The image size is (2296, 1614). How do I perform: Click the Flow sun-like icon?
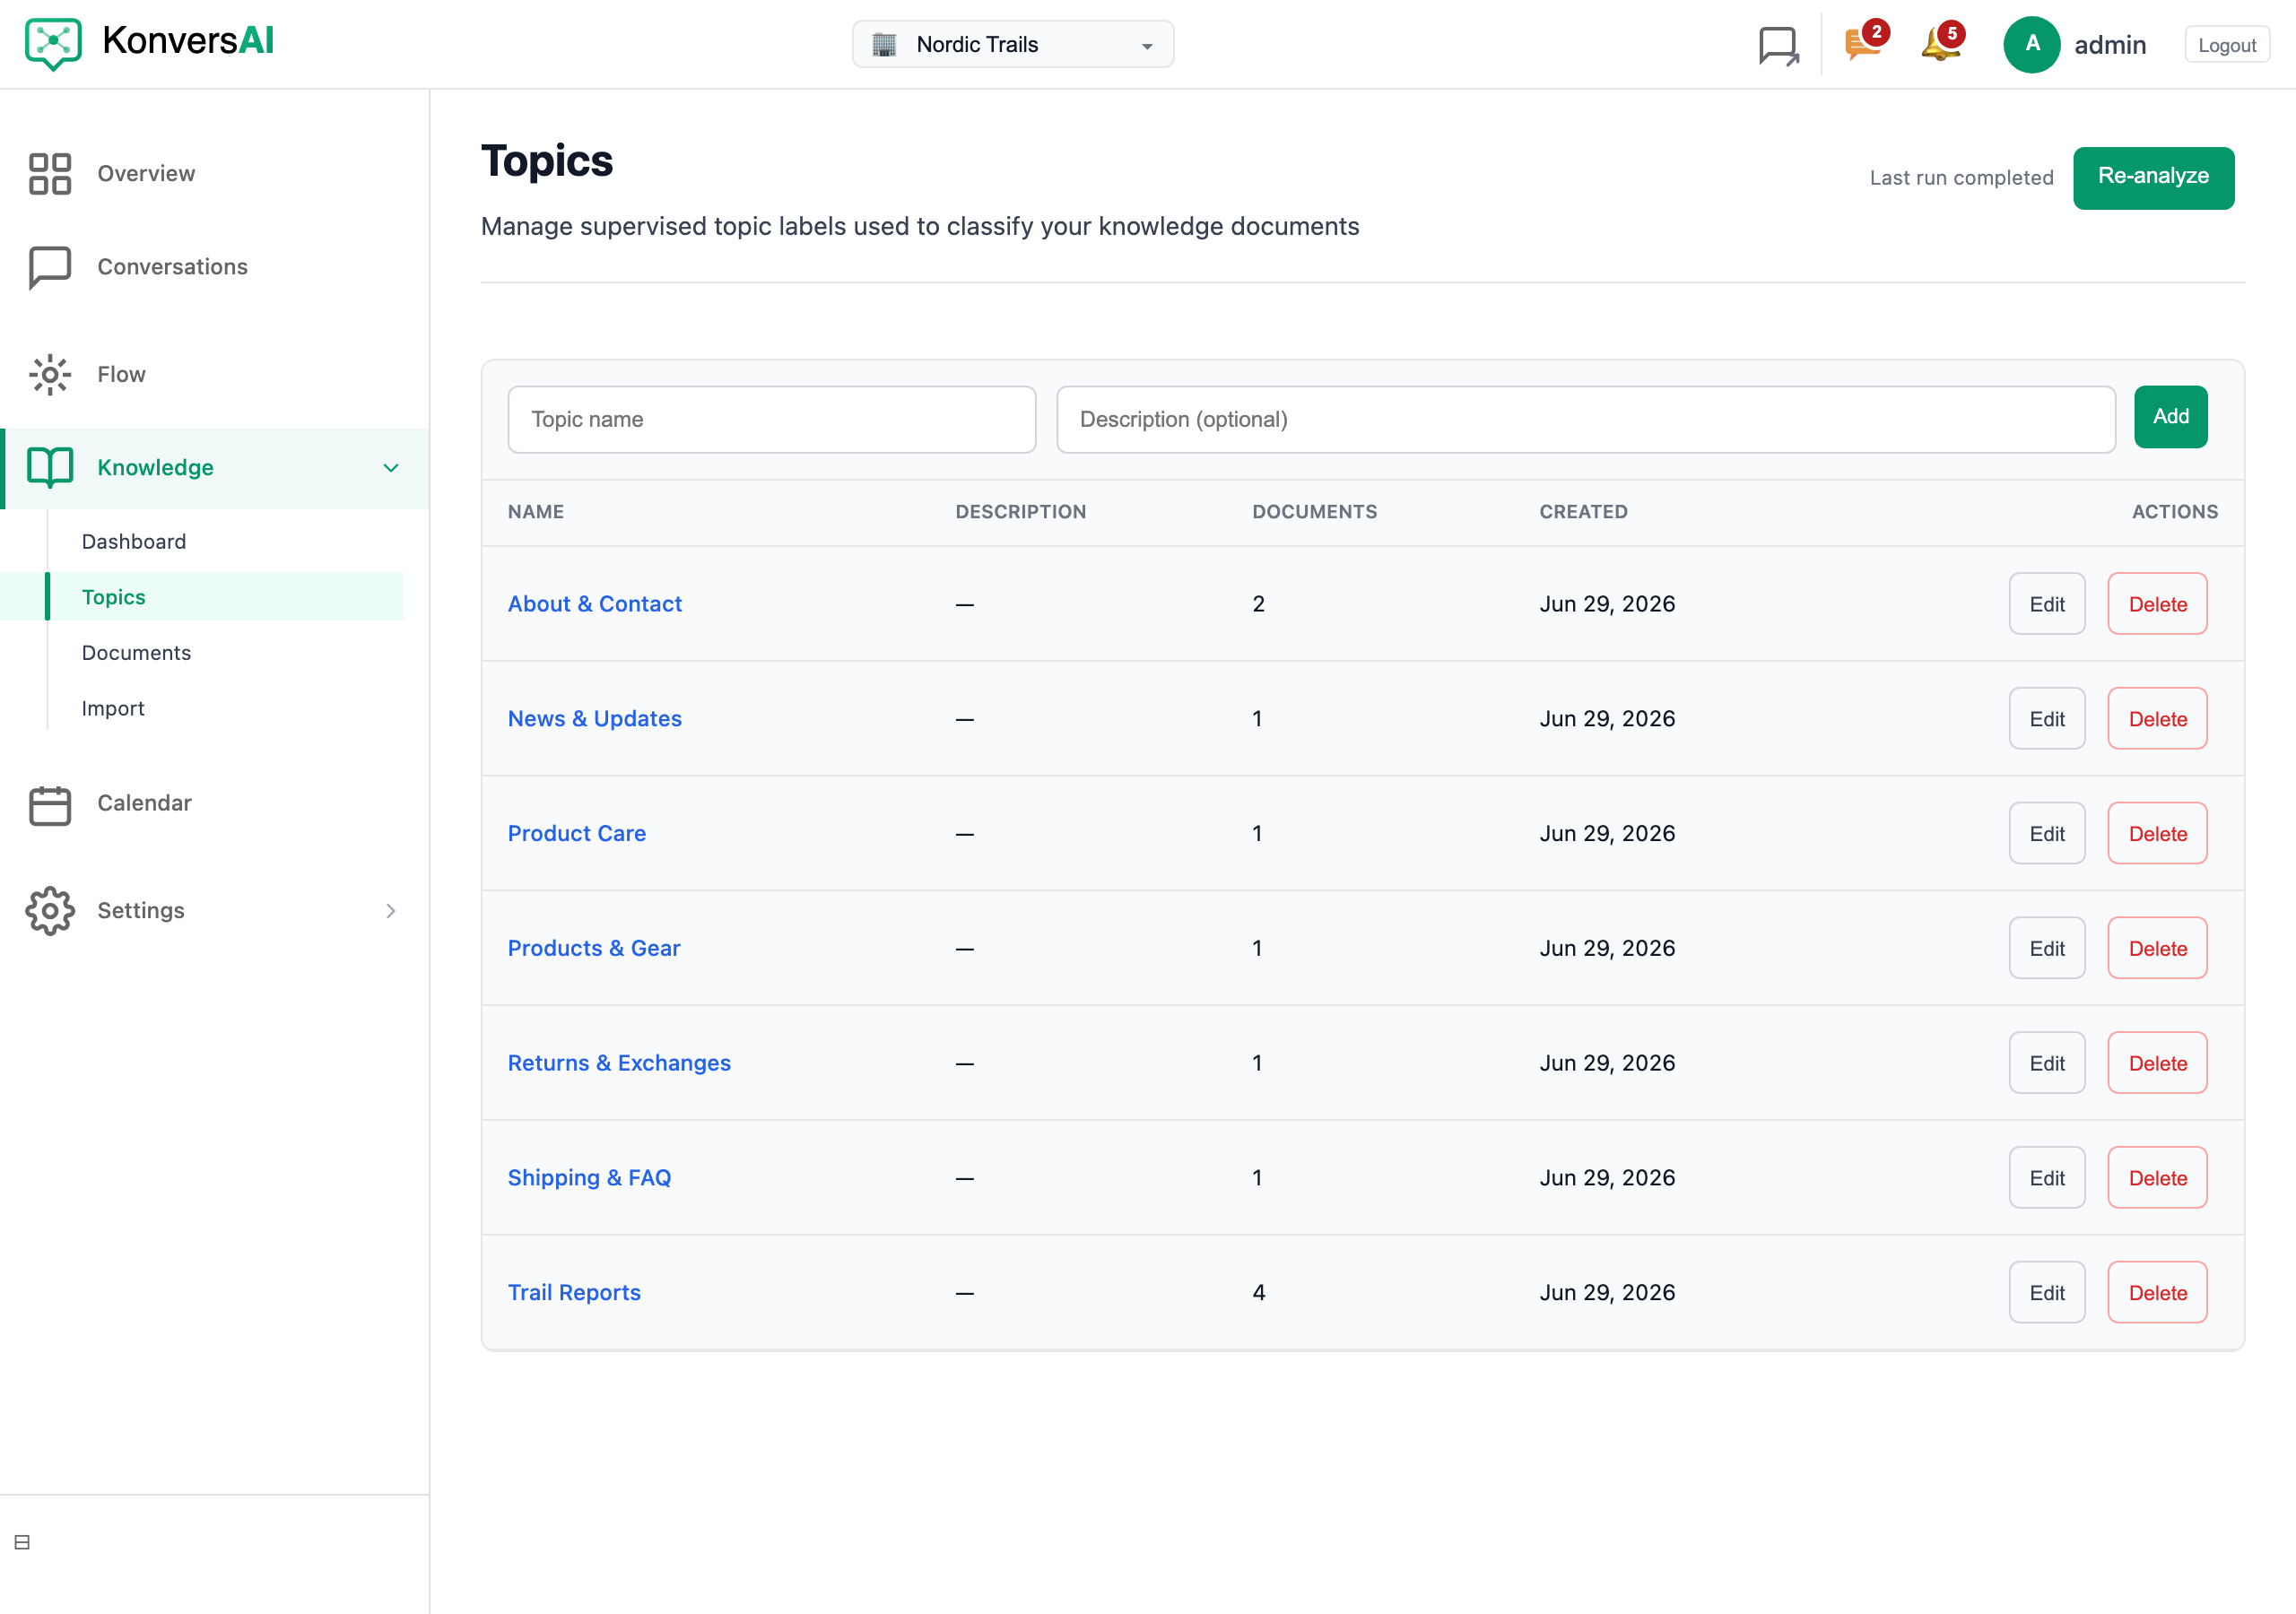point(50,374)
